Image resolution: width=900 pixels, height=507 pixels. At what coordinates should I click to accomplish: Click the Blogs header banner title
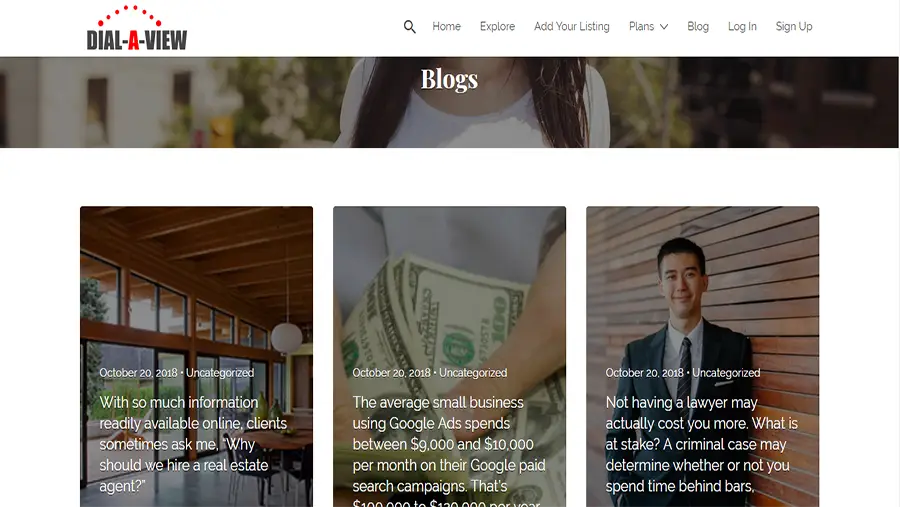tap(449, 79)
